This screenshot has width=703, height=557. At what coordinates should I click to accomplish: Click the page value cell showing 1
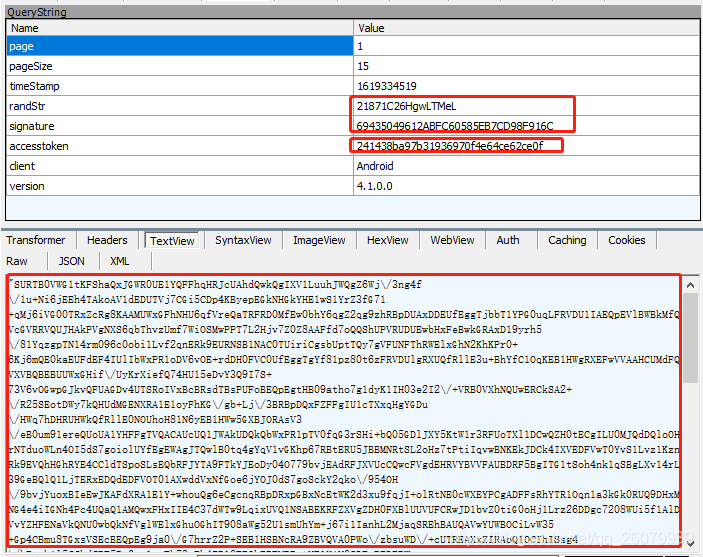pyautogui.click(x=526, y=46)
